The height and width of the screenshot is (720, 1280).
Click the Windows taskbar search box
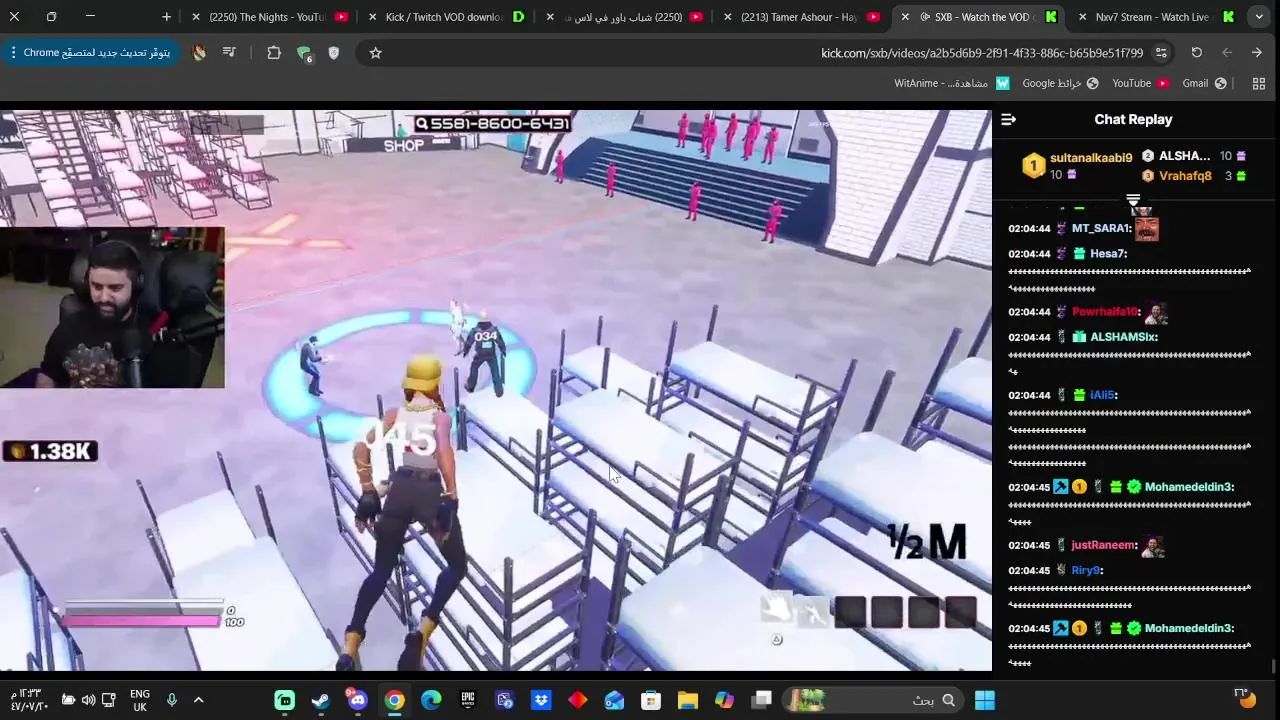[875, 700]
